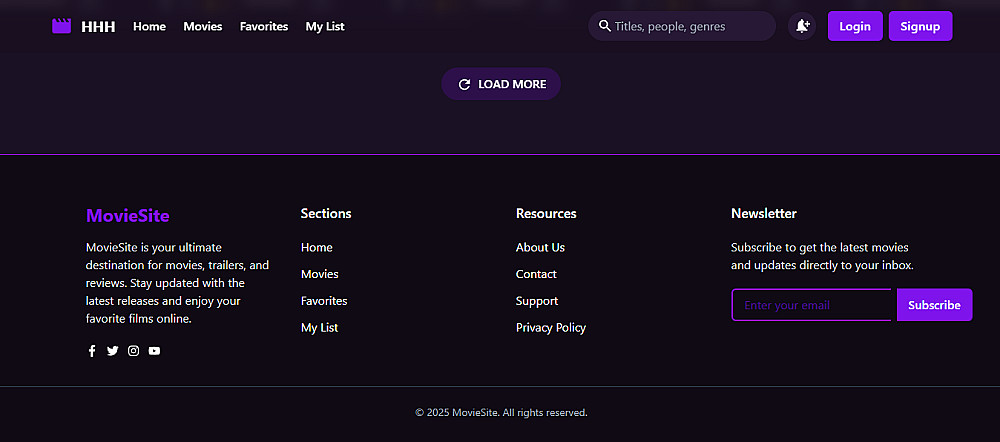Click the search magnifier icon
Viewport: 1000px width, 442px height.
pyautogui.click(x=605, y=26)
